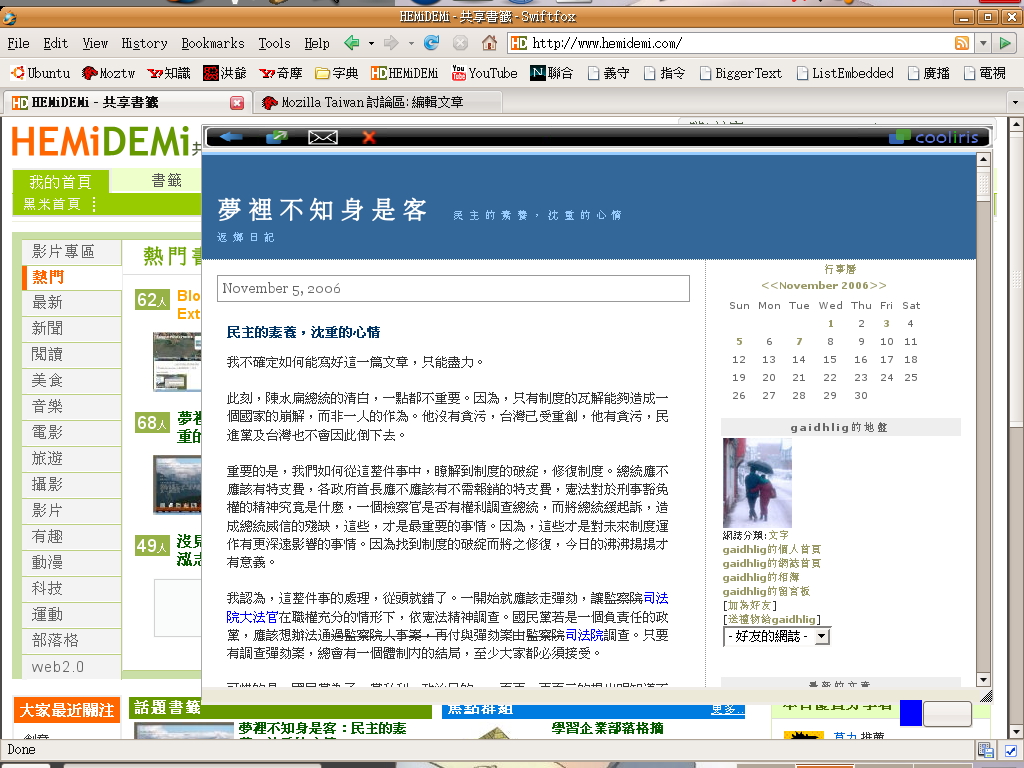1024x768 pixels.
Task: Select 新聞 category in left sidebar
Action: [47, 328]
